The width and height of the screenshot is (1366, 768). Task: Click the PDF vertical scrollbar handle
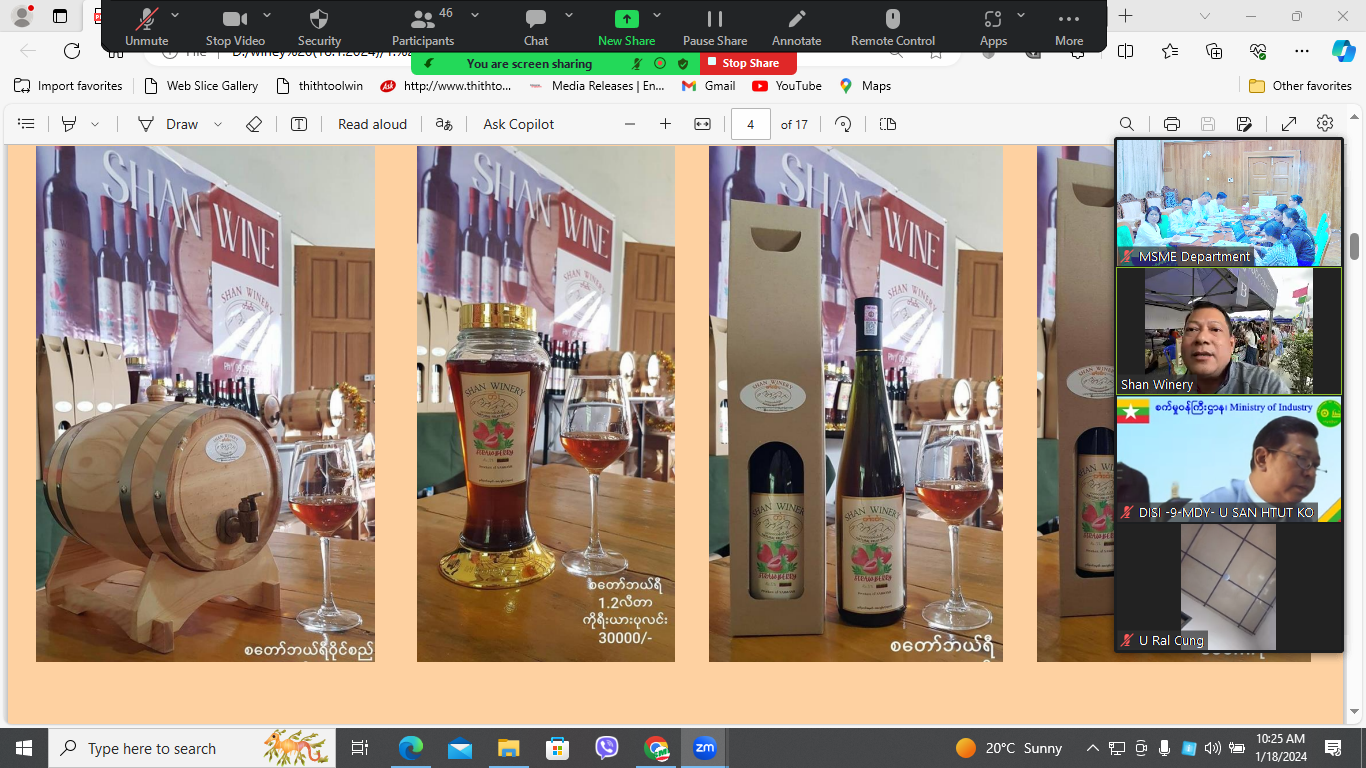point(1355,246)
